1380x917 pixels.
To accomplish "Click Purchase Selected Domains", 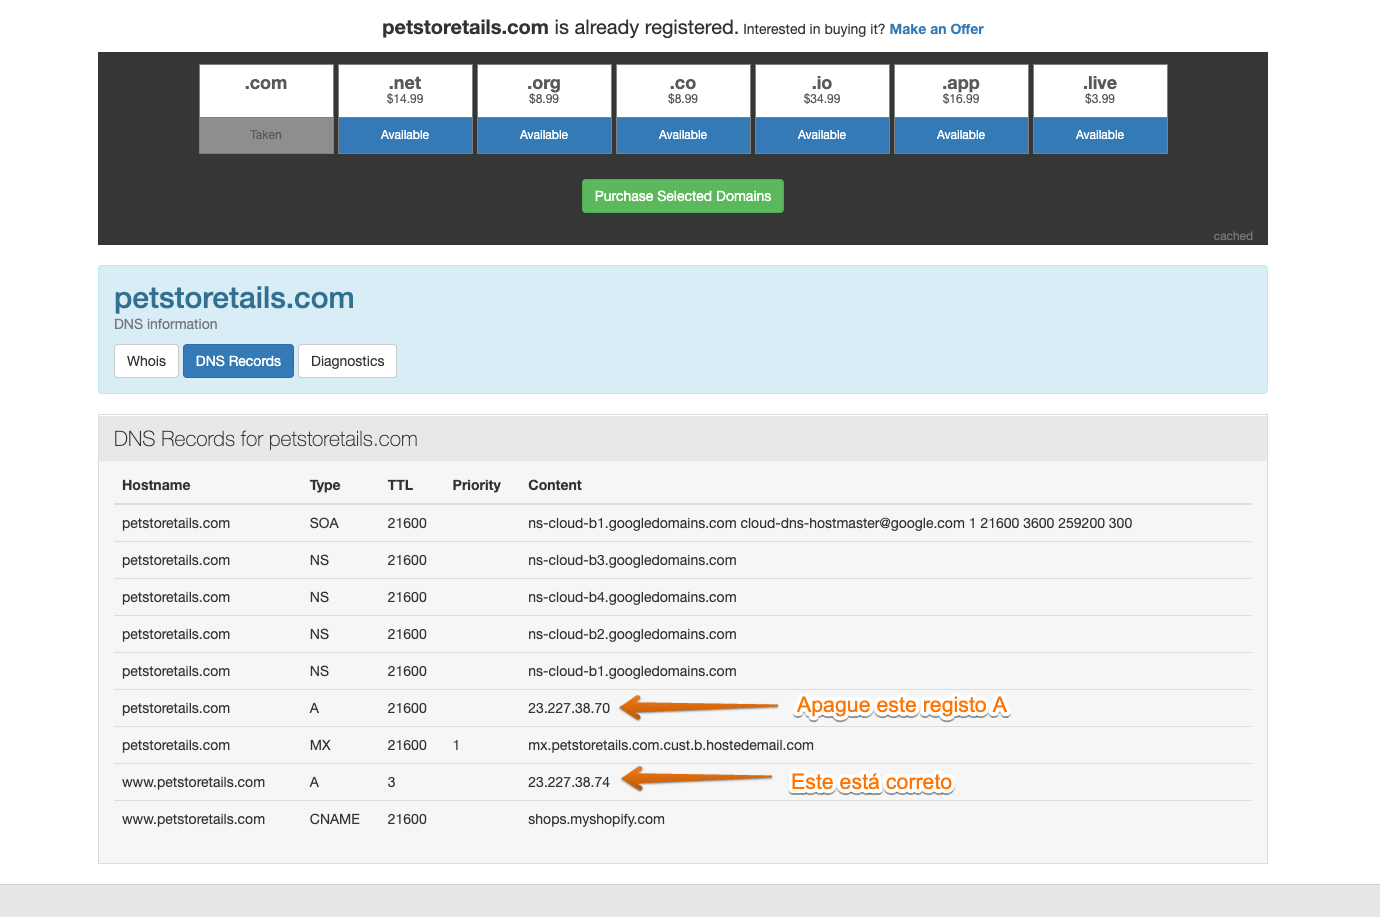I will click(x=683, y=196).
